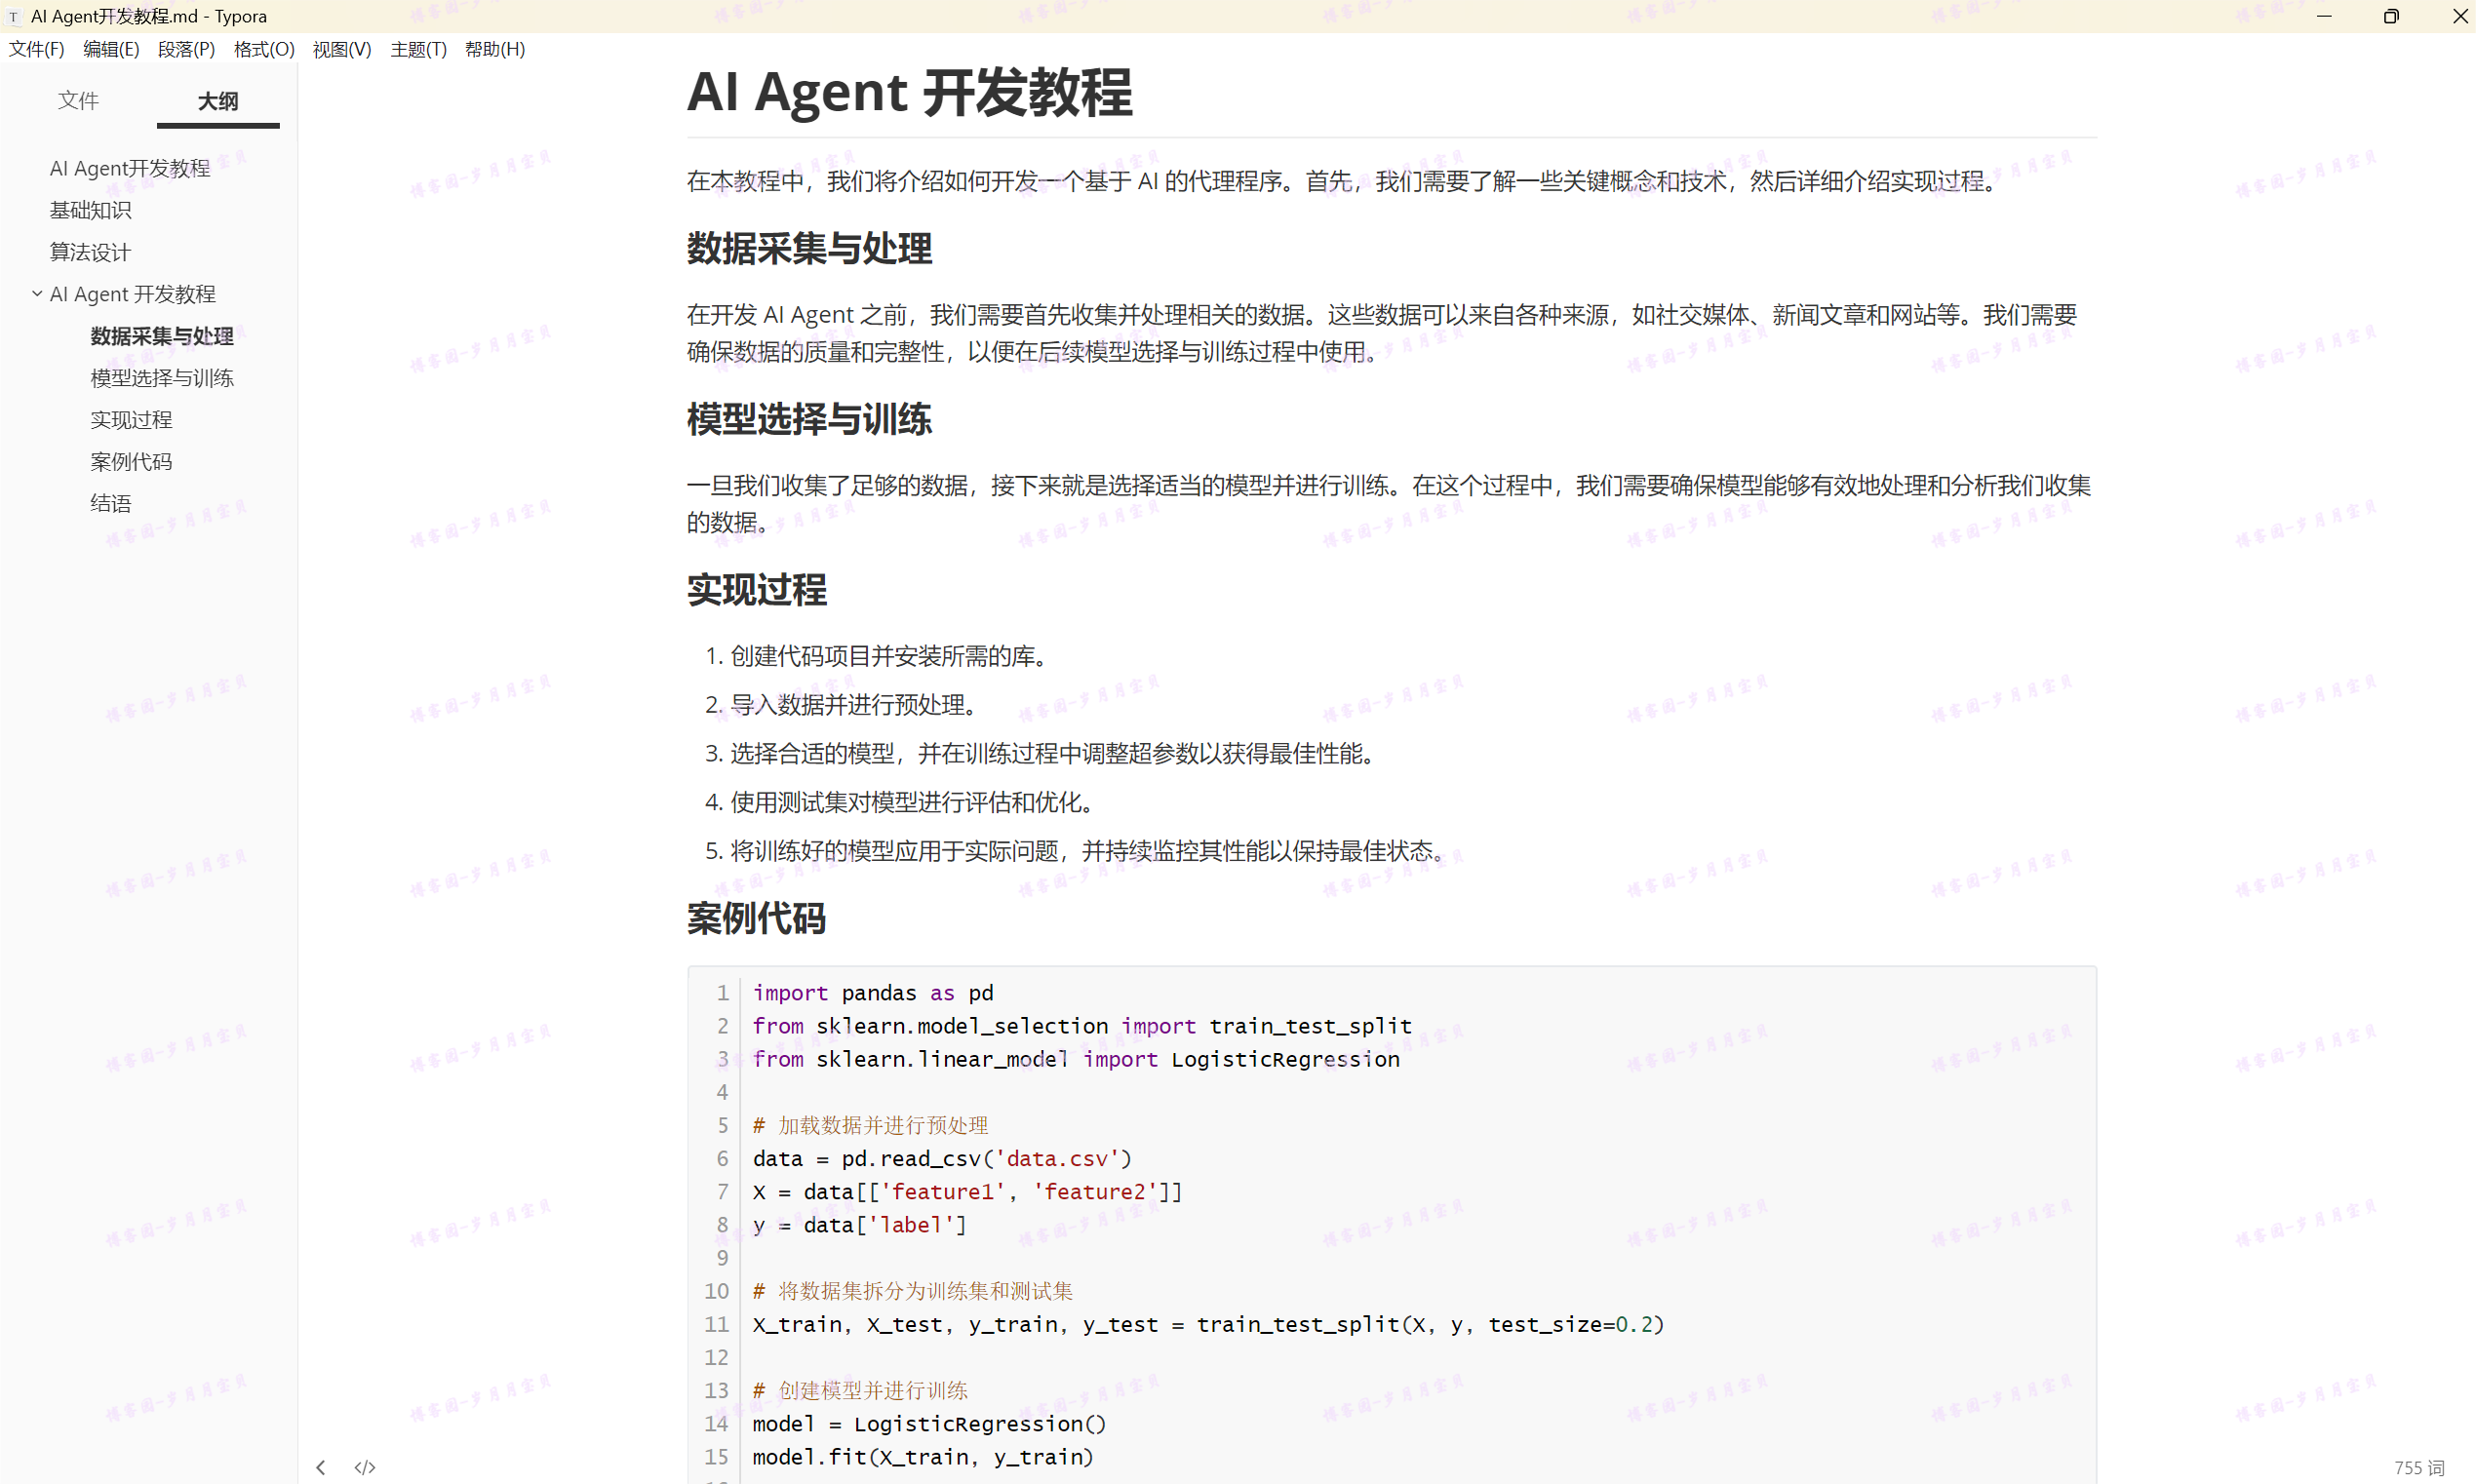Select 模型选择与训练 outline entry
The height and width of the screenshot is (1484, 2476).
pos(162,378)
